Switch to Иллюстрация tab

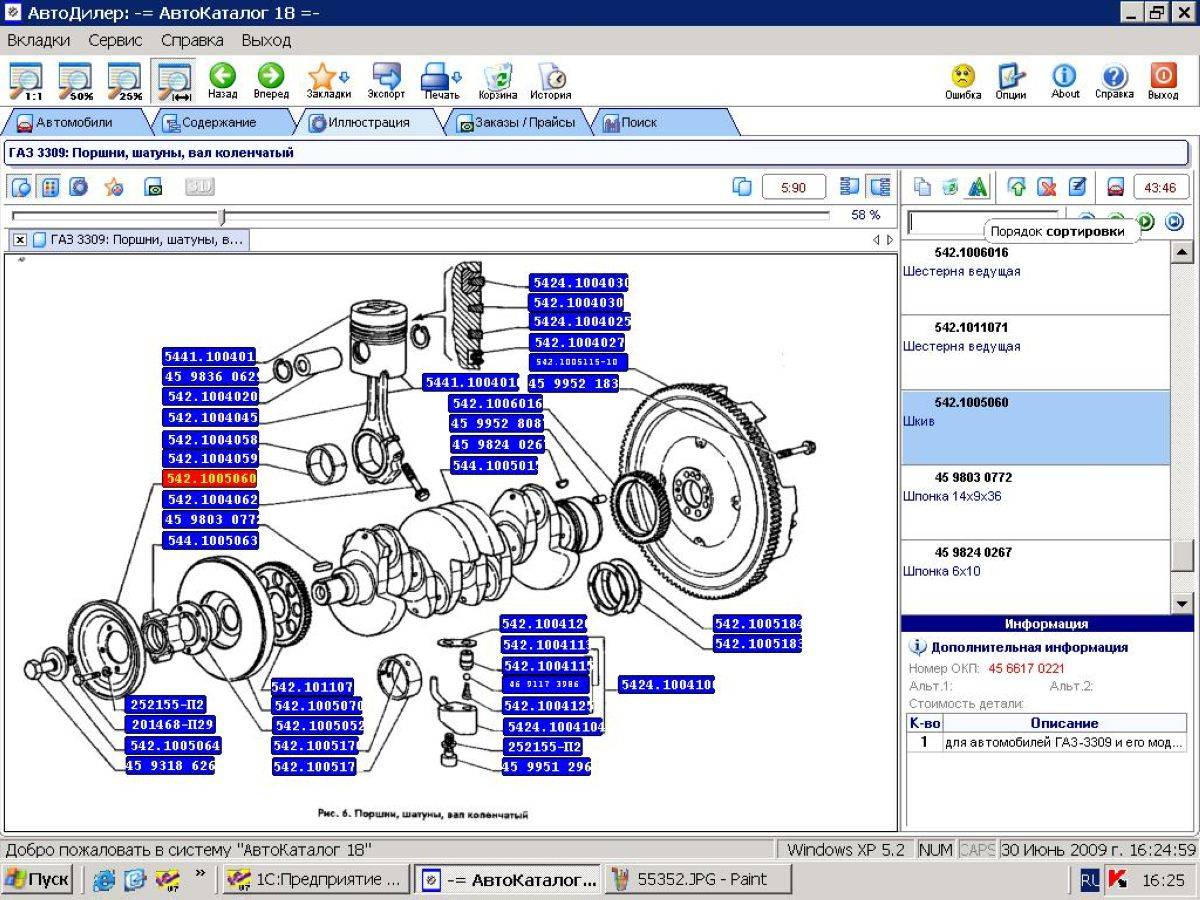pos(370,122)
